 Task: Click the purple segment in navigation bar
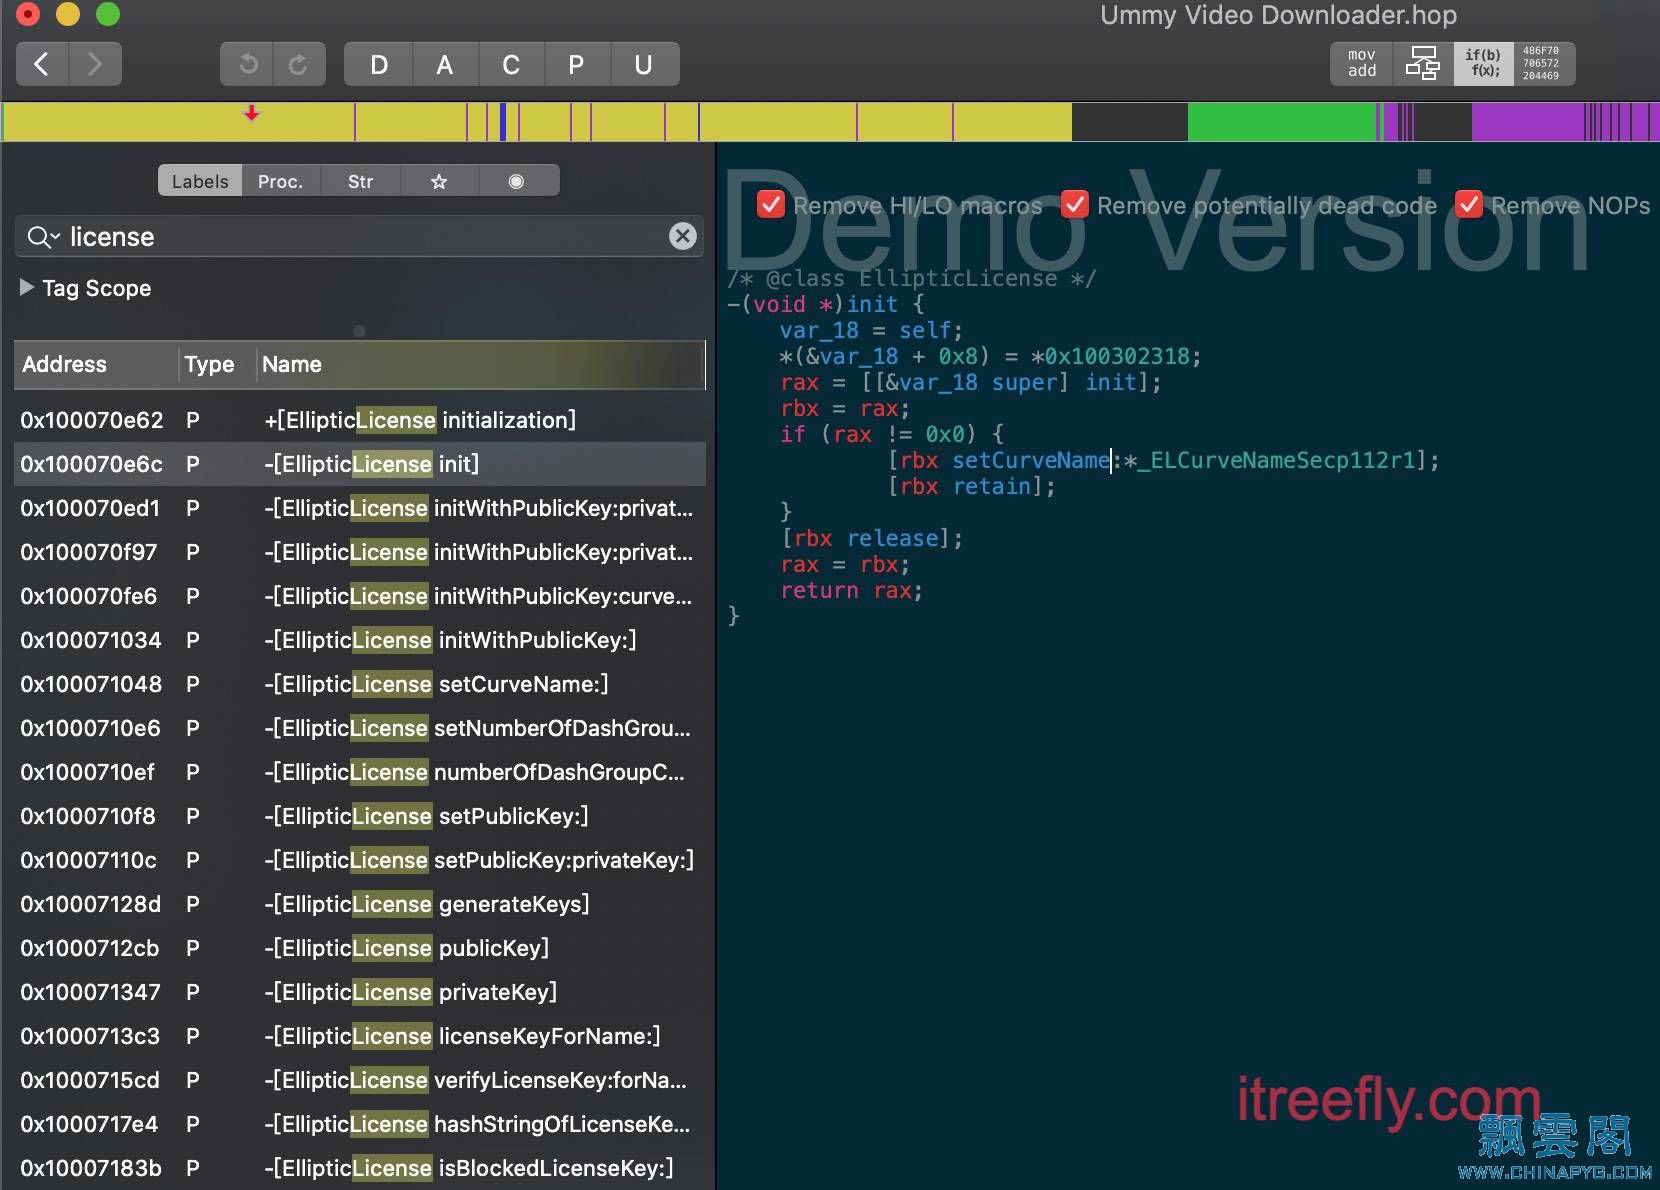pyautogui.click(x=1527, y=122)
